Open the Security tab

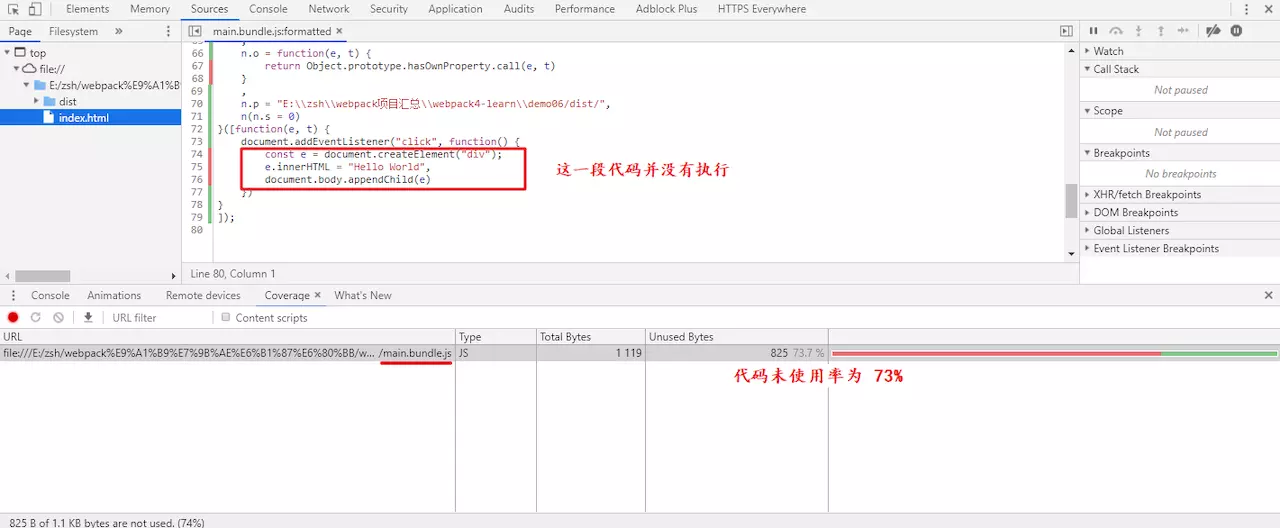coord(389,9)
